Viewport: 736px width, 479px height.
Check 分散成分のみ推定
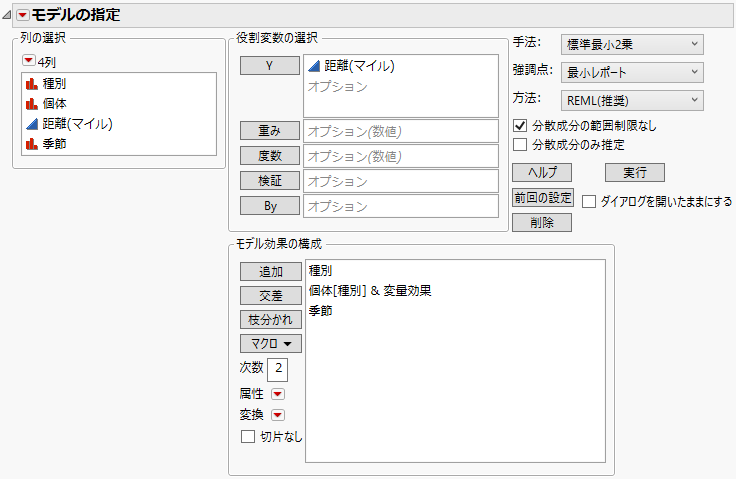click(x=520, y=145)
